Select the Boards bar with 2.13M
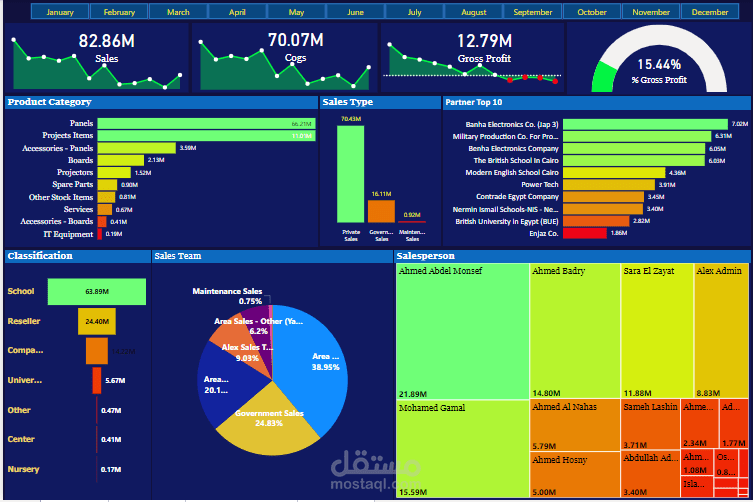The image size is (753, 502). pyautogui.click(x=121, y=160)
